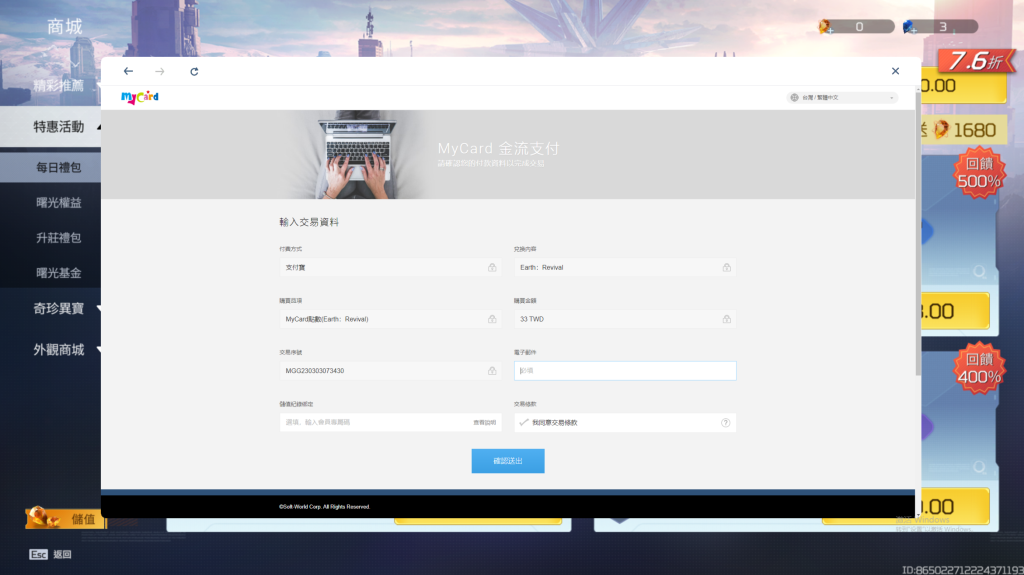Viewport: 1024px width, 575px height.
Task: Click lock icon in Earth: Revival field
Action: pyautogui.click(x=726, y=267)
